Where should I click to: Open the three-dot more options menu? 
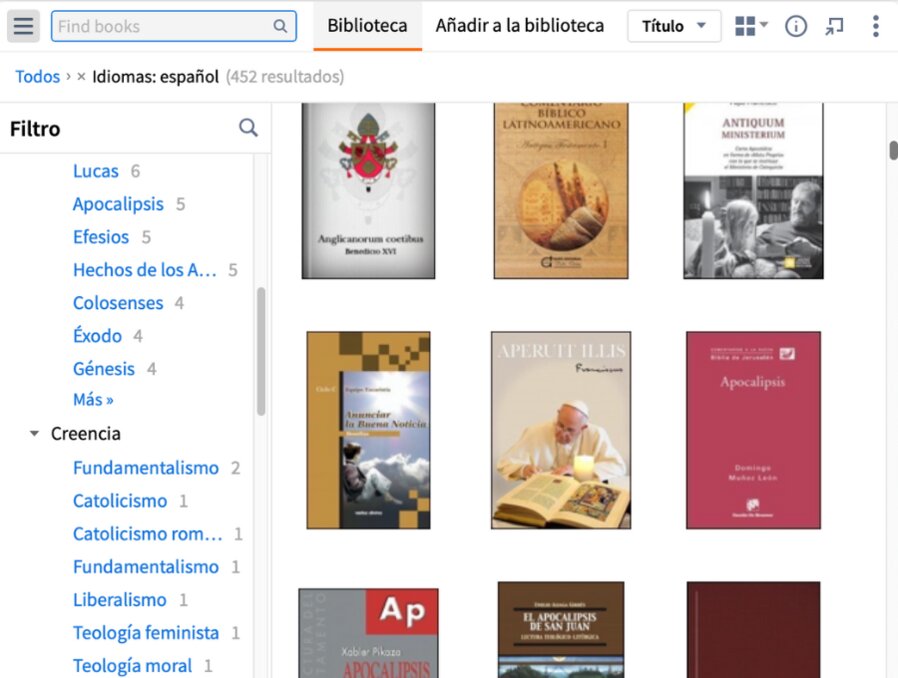tap(875, 26)
